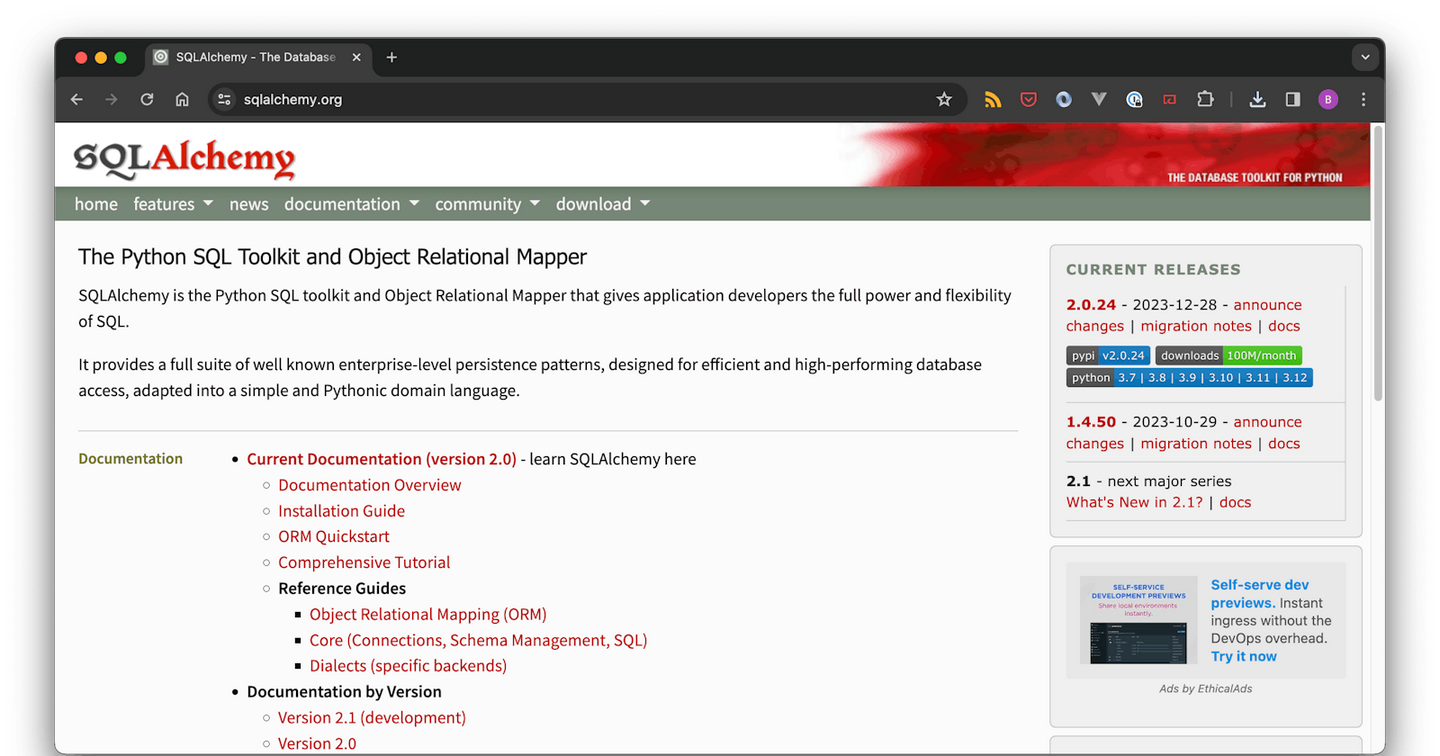Click the site information icon in address bar
Viewport: 1440px width, 756px height.
224,99
